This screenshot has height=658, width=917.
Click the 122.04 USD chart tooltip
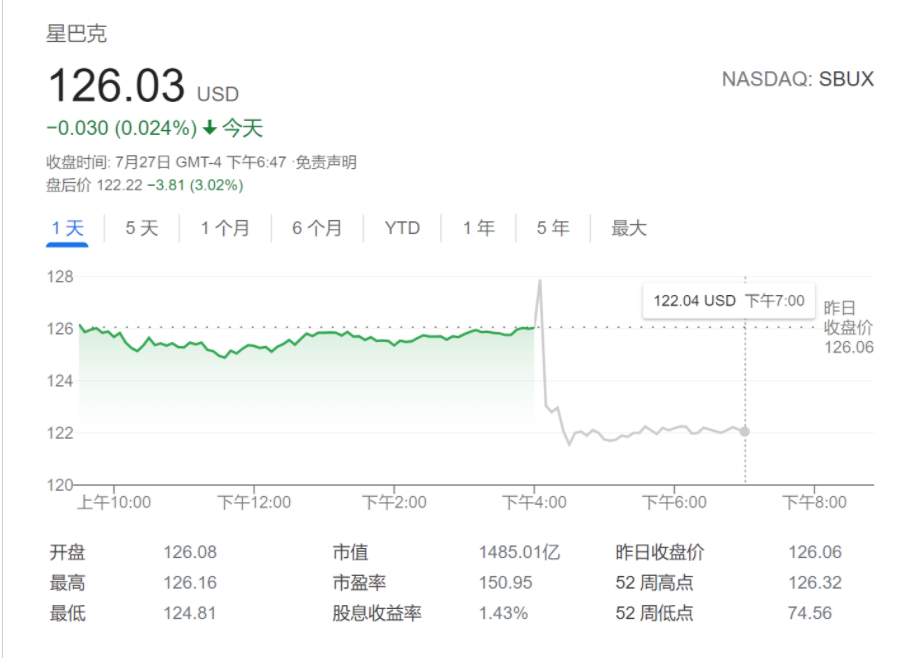click(x=729, y=301)
